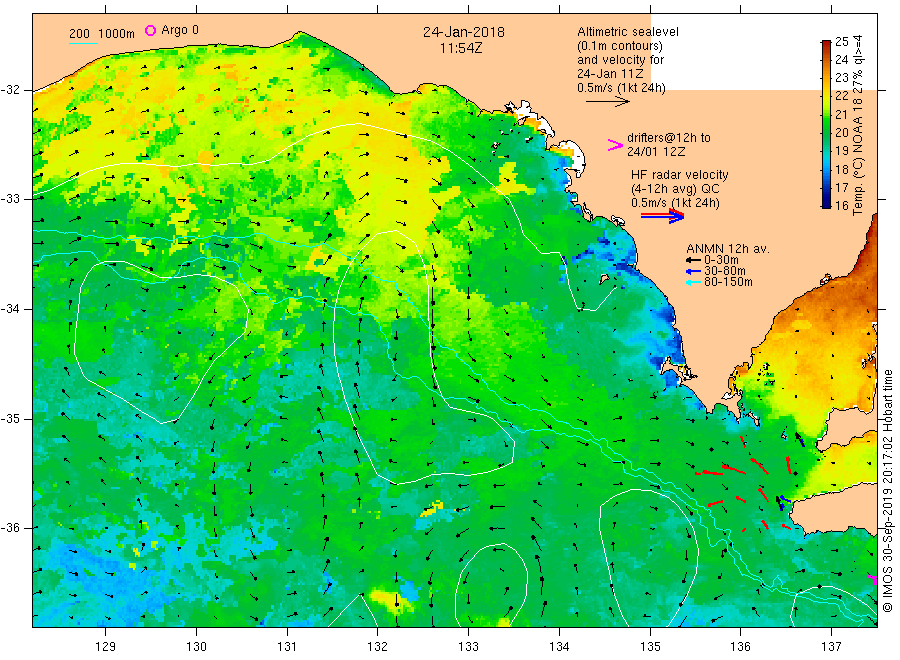Screen dimensions: 900x660
Task: Click the 'Argo 0' legend text
Action: 180,30
